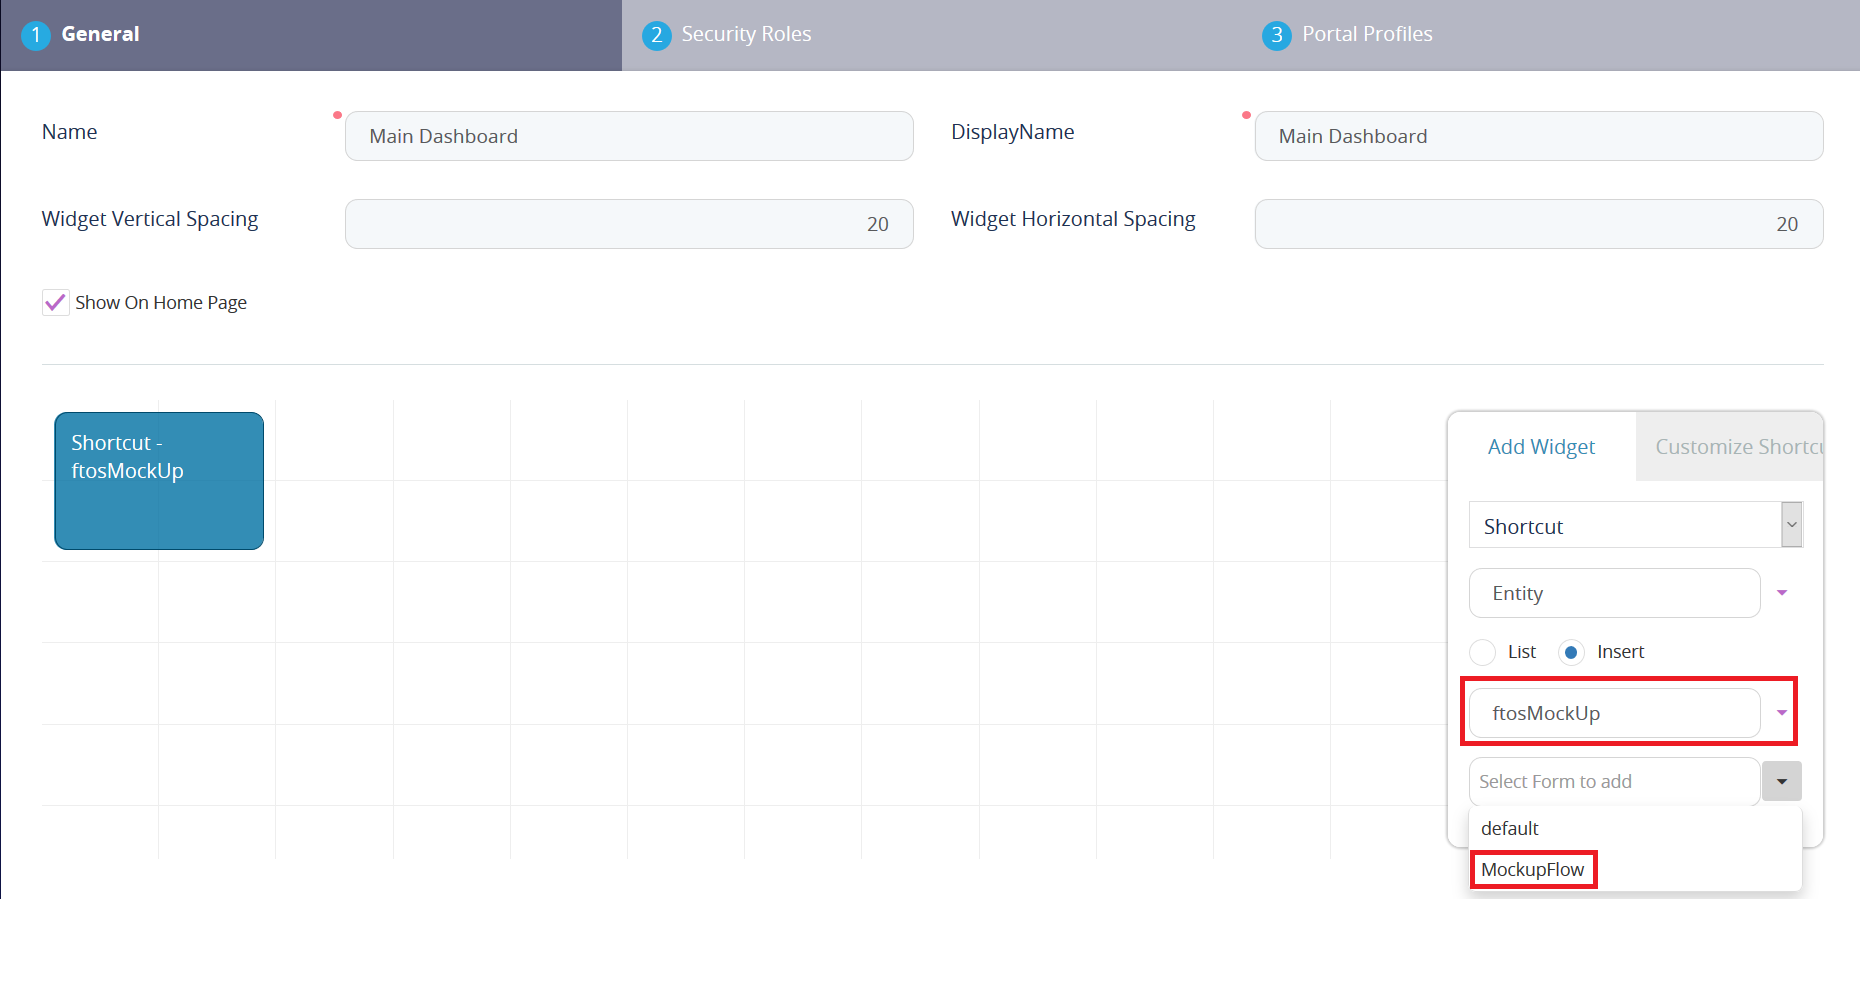Click the step 1 General circle icon
Image resolution: width=1860 pixels, height=986 pixels.
(36, 33)
